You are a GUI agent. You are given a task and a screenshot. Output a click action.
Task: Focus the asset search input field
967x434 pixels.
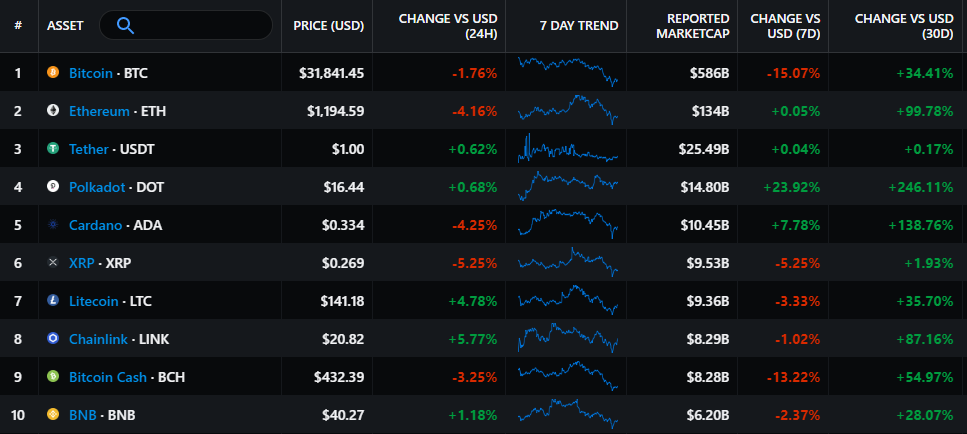(x=200, y=26)
